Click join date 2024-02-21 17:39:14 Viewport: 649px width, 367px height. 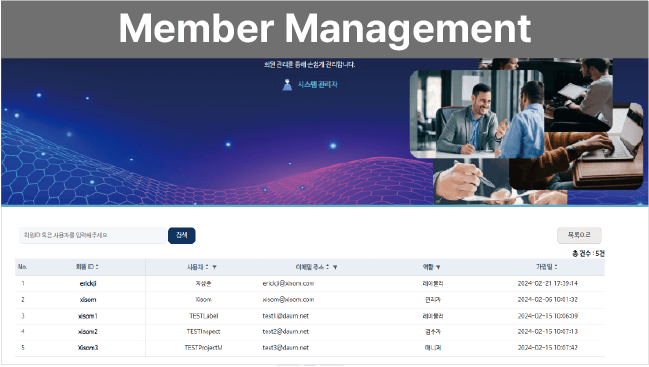coord(547,283)
